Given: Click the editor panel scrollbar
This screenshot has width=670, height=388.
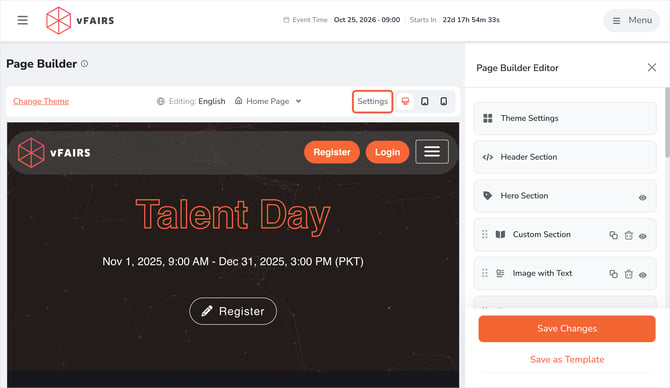Looking at the screenshot, I should point(667,123).
